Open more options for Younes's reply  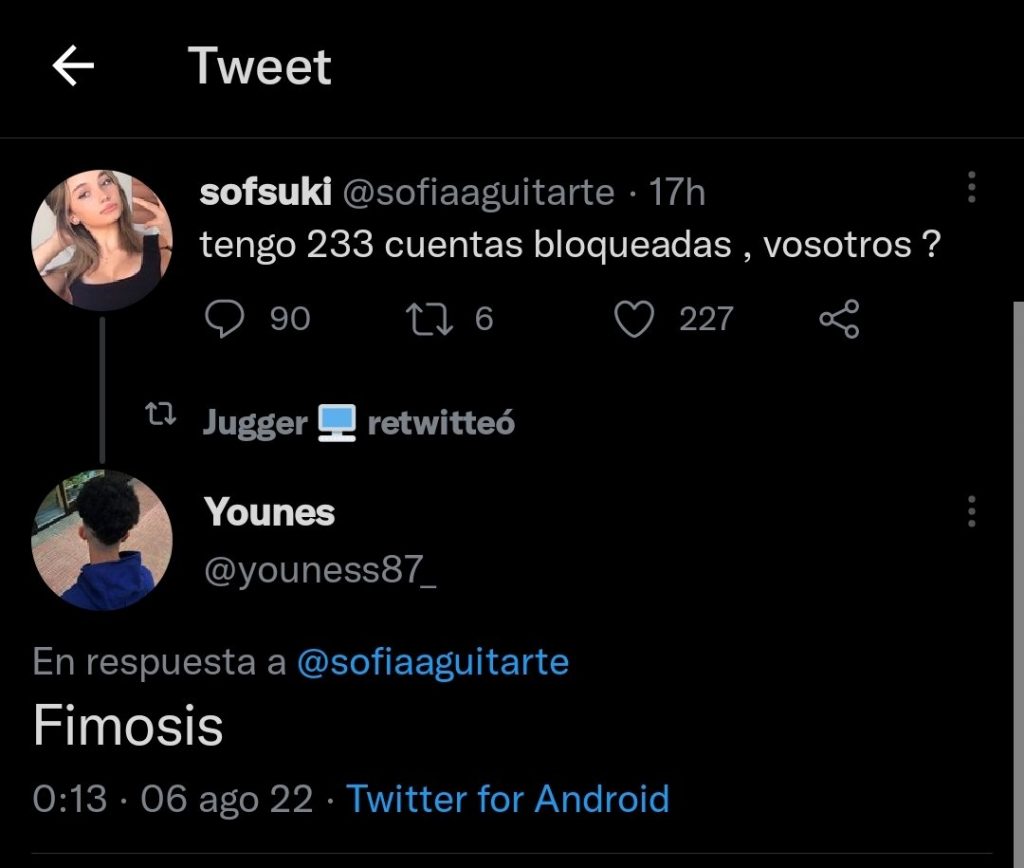(972, 511)
